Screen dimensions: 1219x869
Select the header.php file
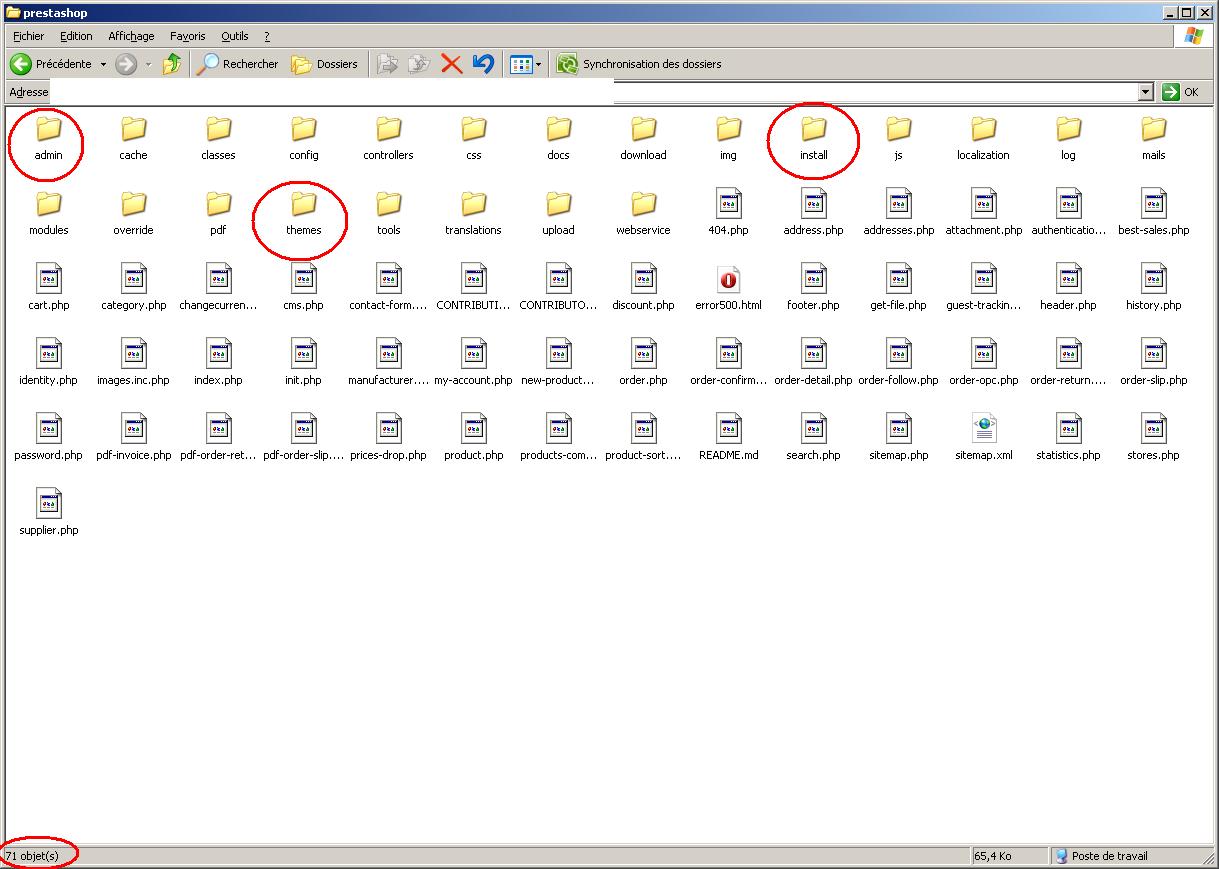1068,288
